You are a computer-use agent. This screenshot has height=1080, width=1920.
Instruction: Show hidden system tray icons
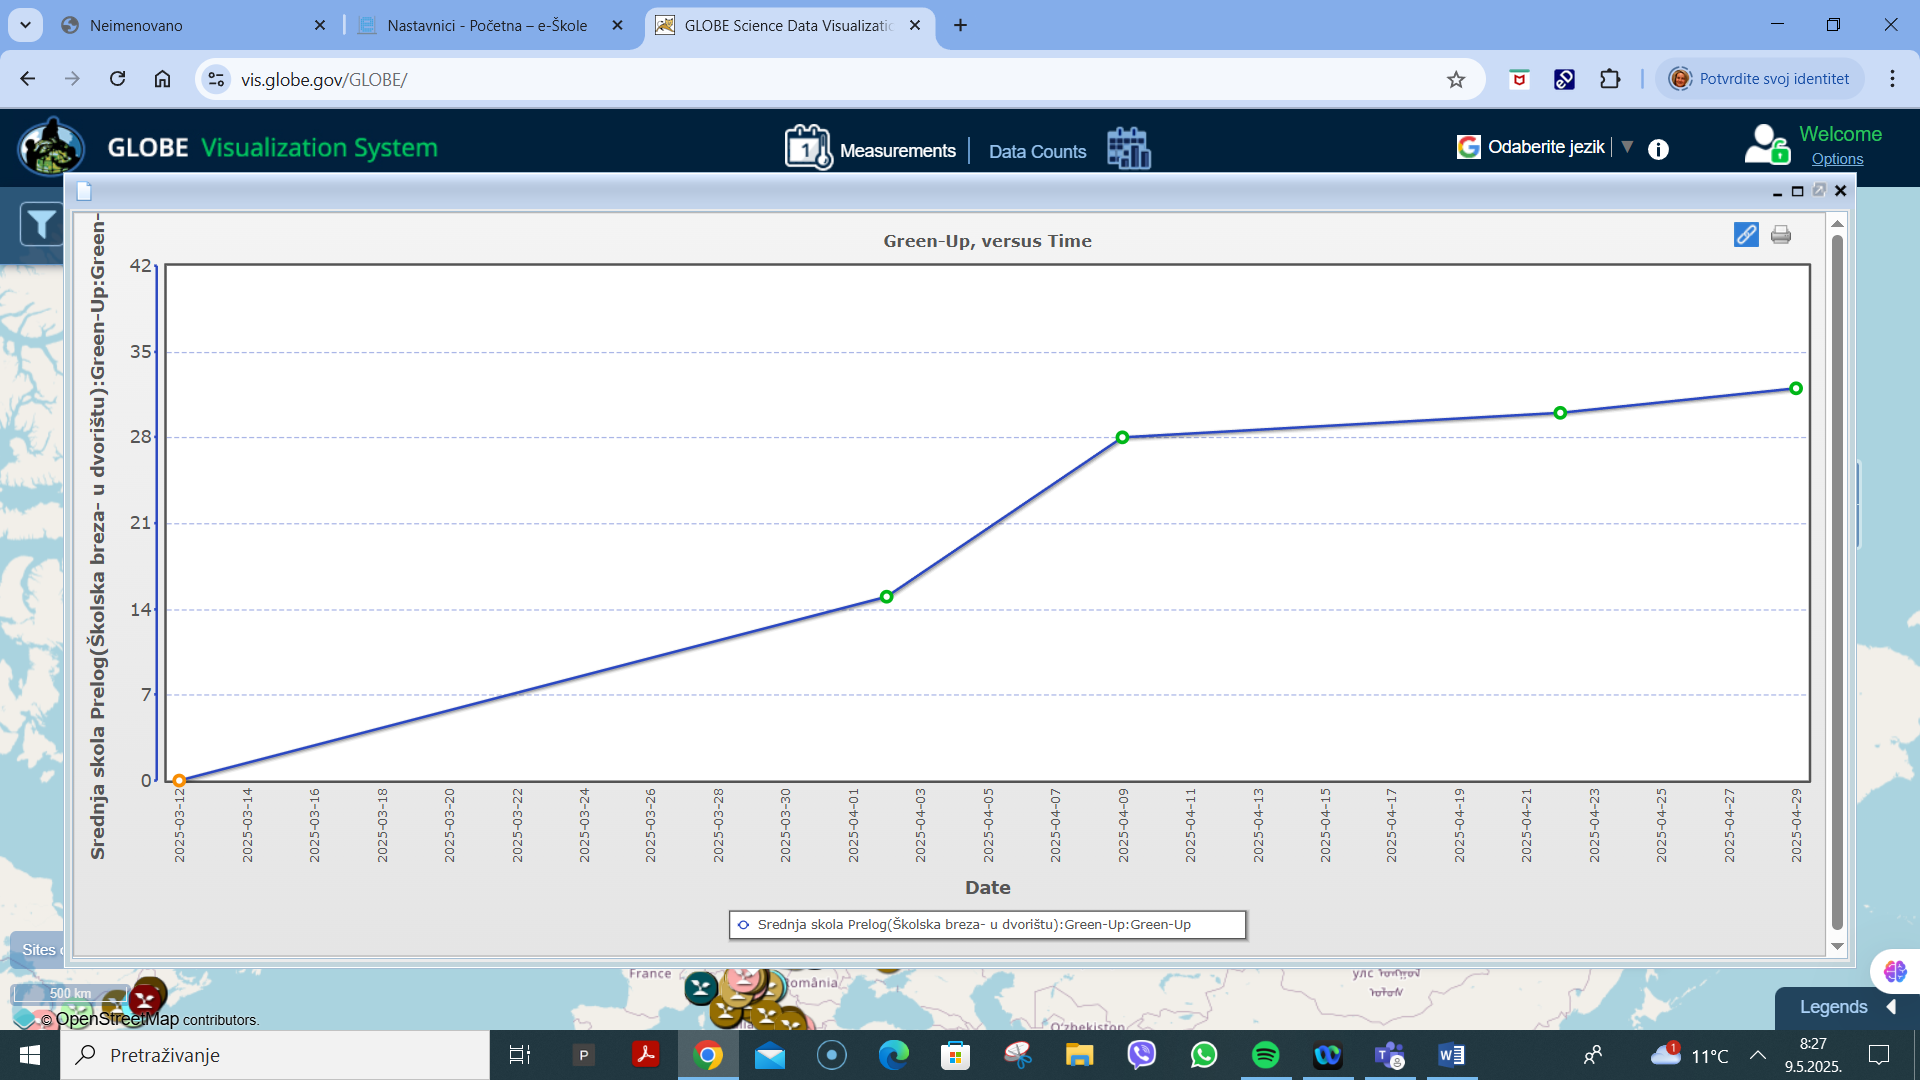(x=1757, y=1055)
